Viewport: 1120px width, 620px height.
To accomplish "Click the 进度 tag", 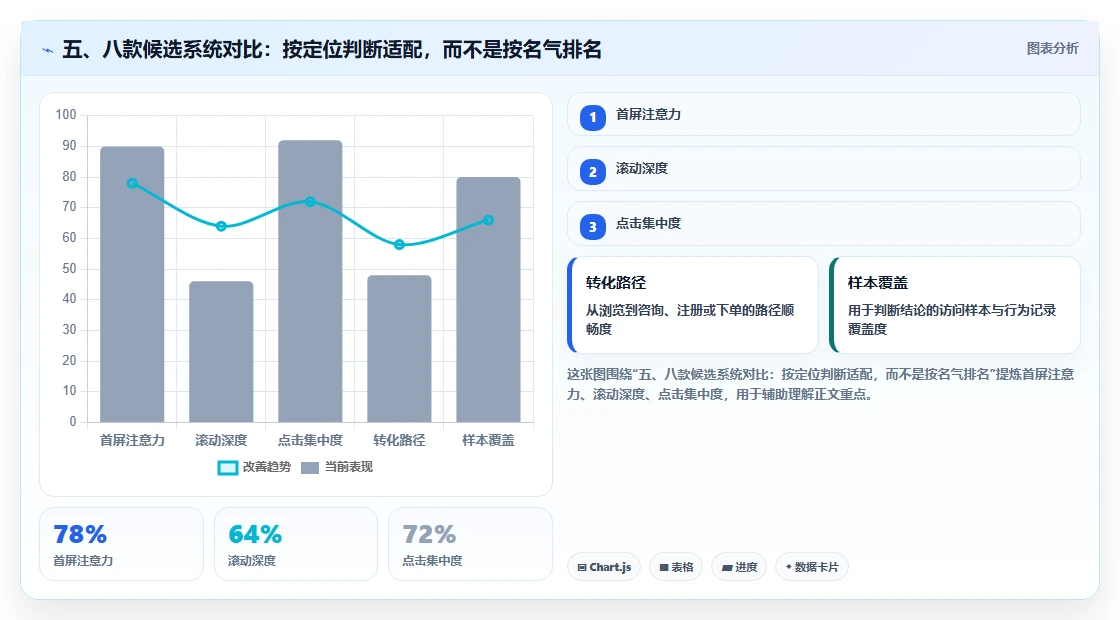I will (739, 567).
